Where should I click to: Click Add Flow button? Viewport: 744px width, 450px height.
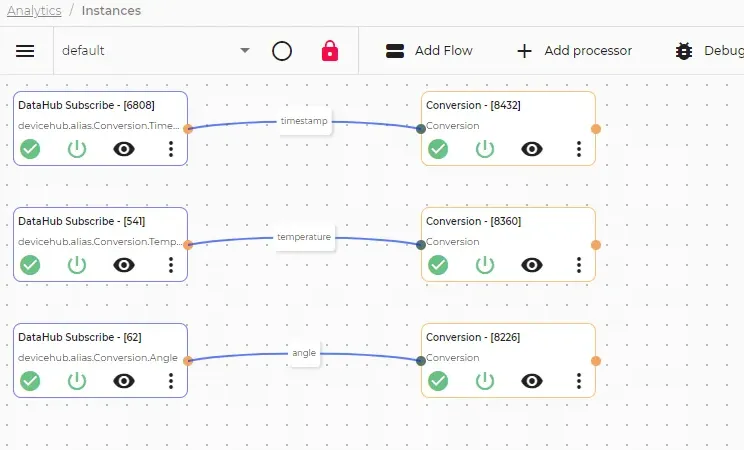[x=429, y=51]
